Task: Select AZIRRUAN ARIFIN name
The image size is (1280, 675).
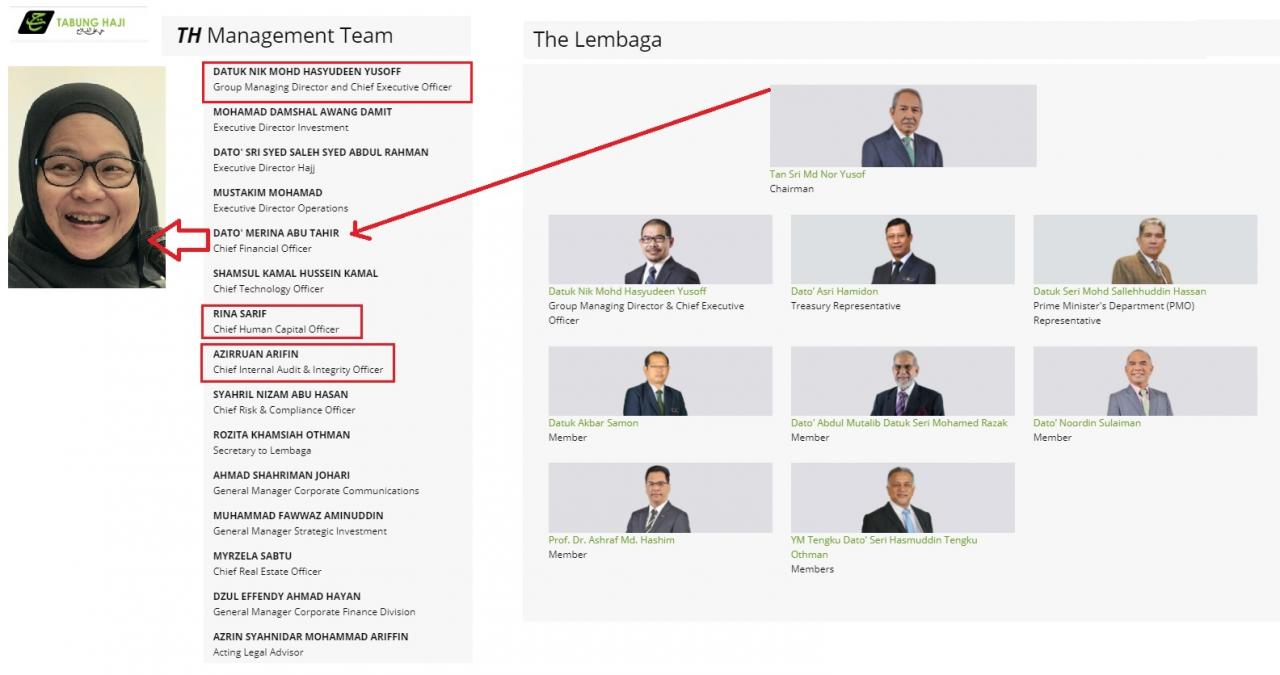Action: click(x=255, y=354)
